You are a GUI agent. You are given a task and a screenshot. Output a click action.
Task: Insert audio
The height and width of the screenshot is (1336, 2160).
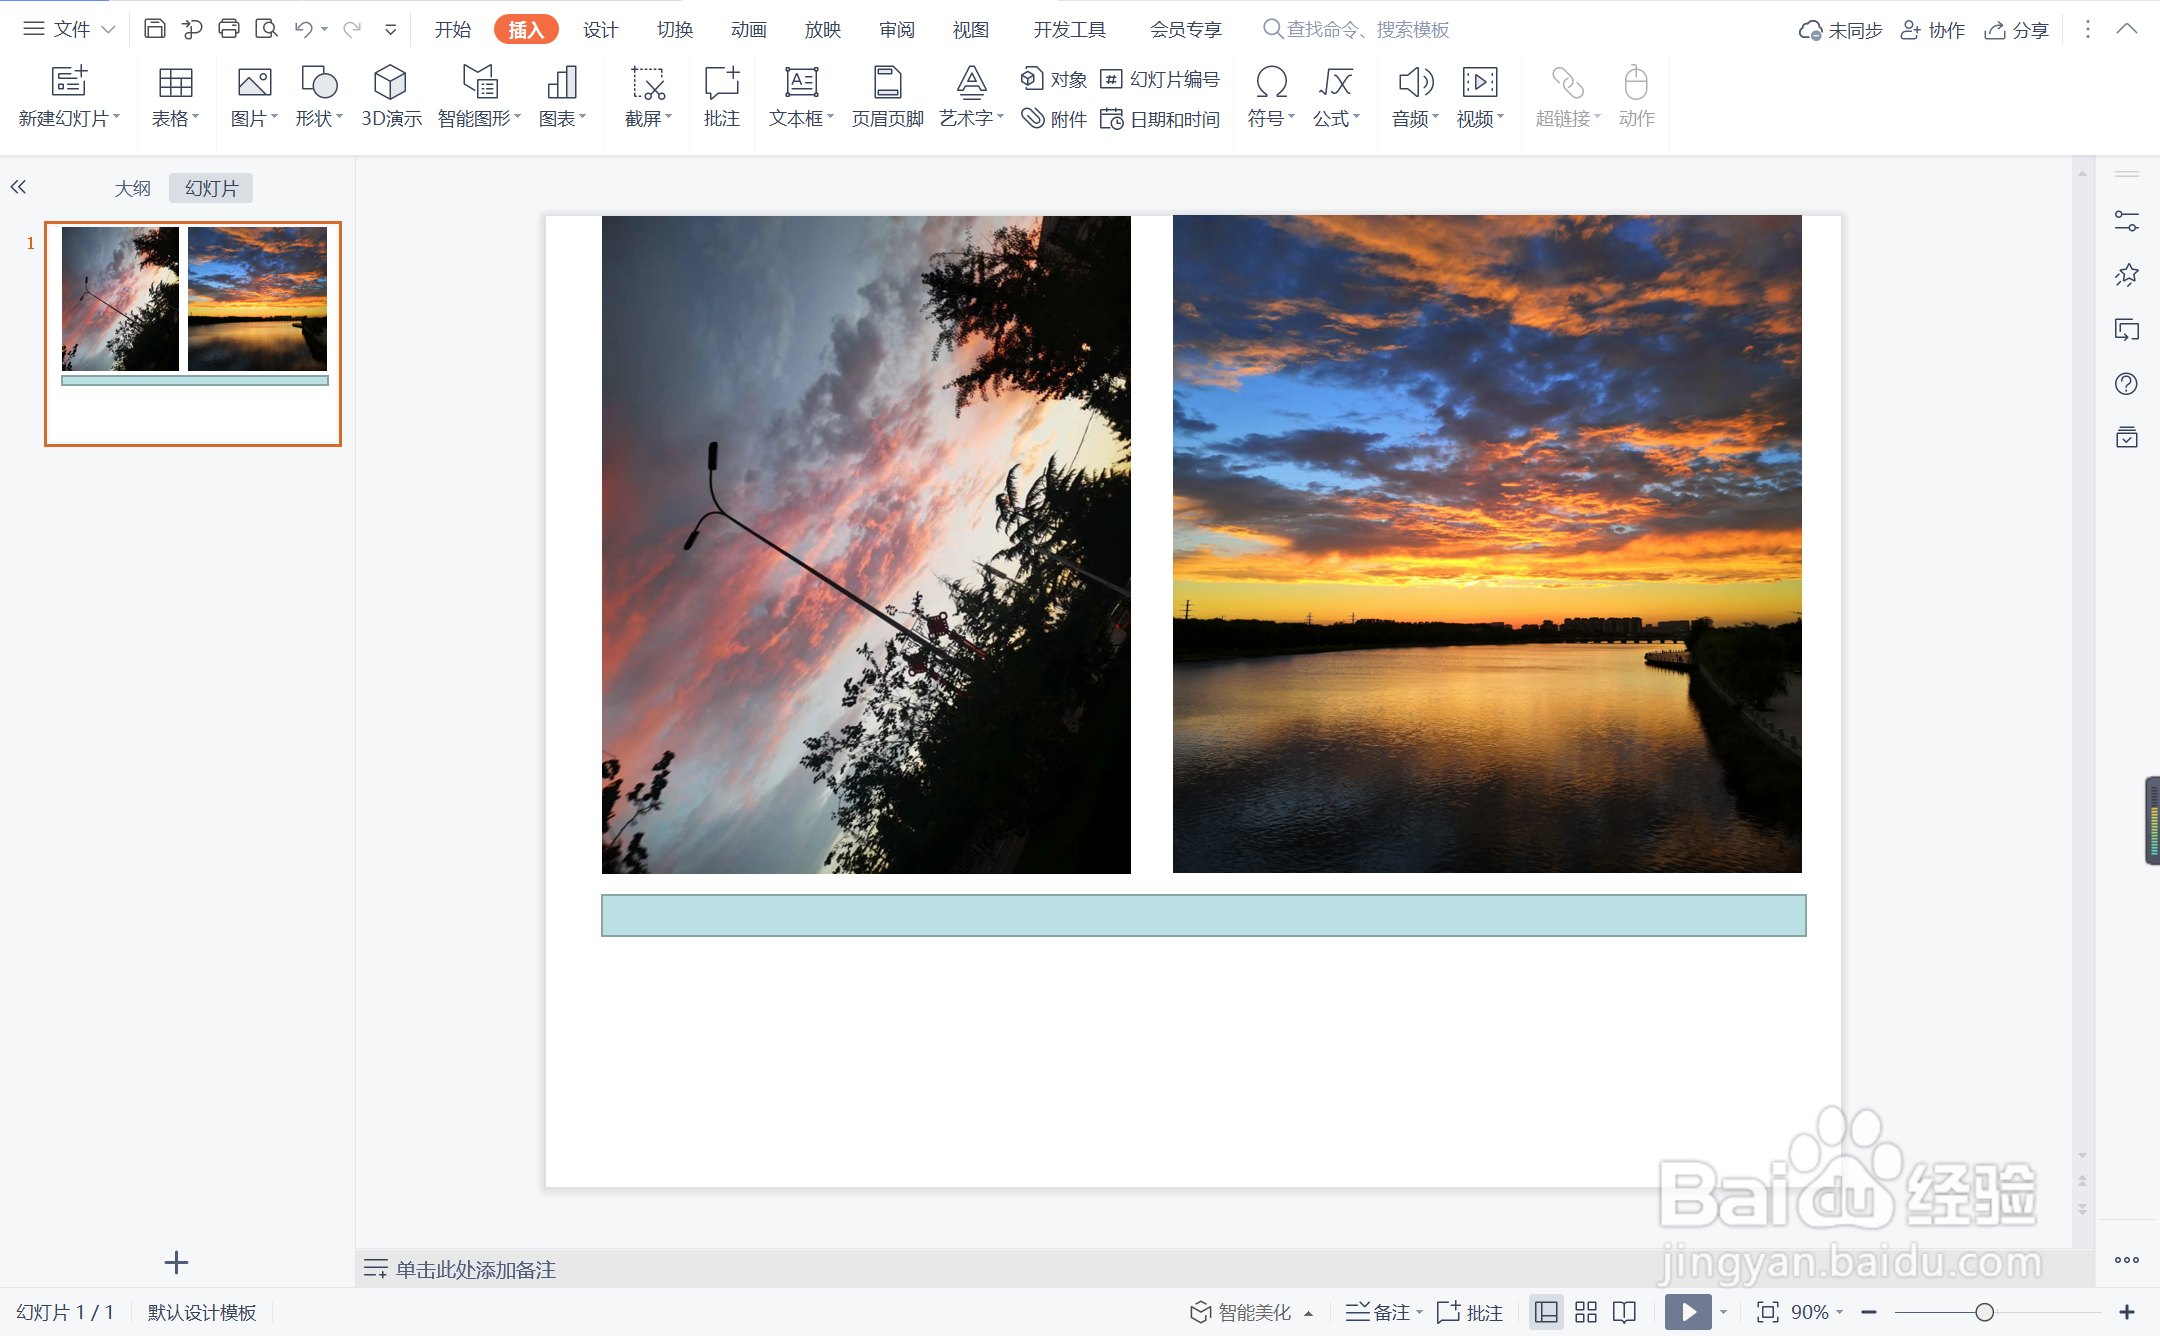tap(1415, 97)
